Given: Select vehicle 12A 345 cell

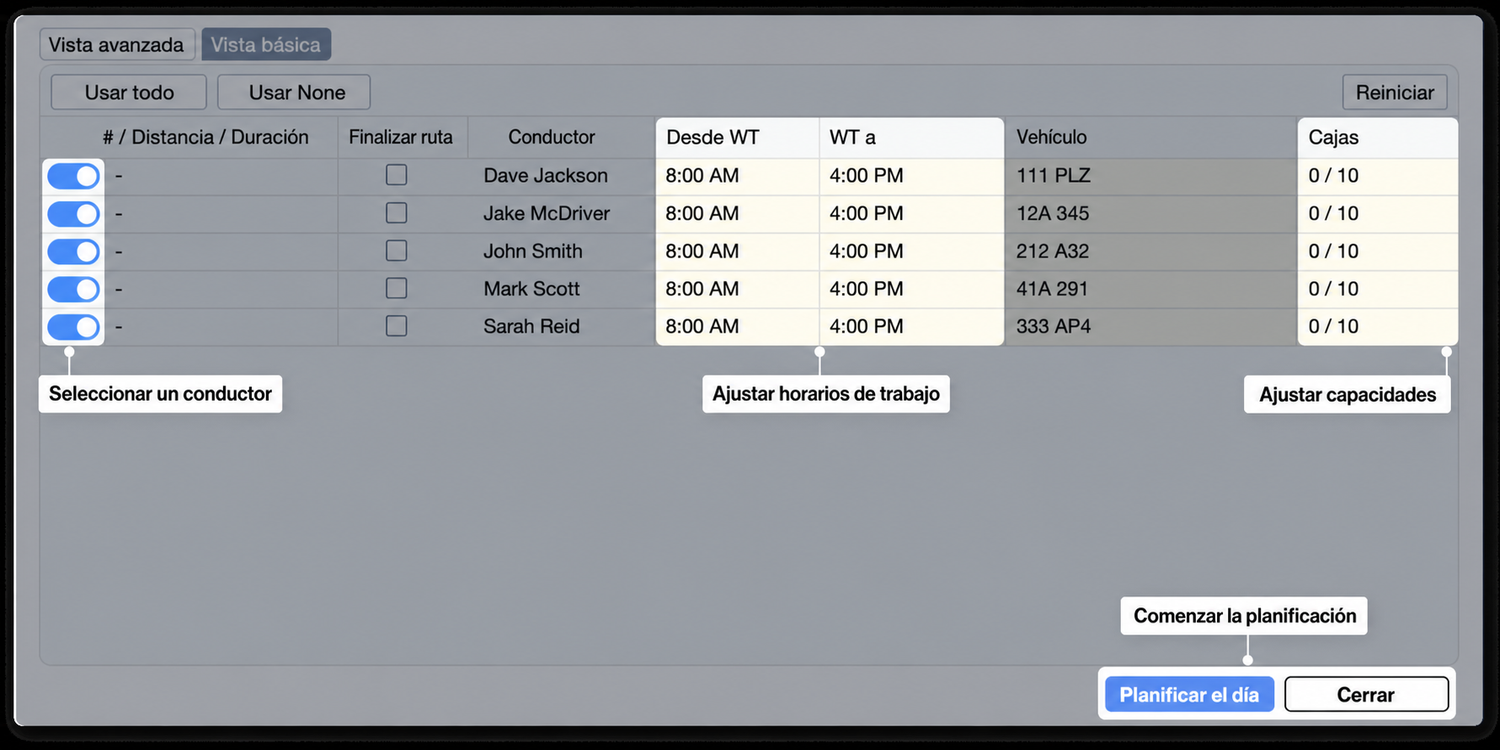Looking at the screenshot, I should pos(1151,213).
